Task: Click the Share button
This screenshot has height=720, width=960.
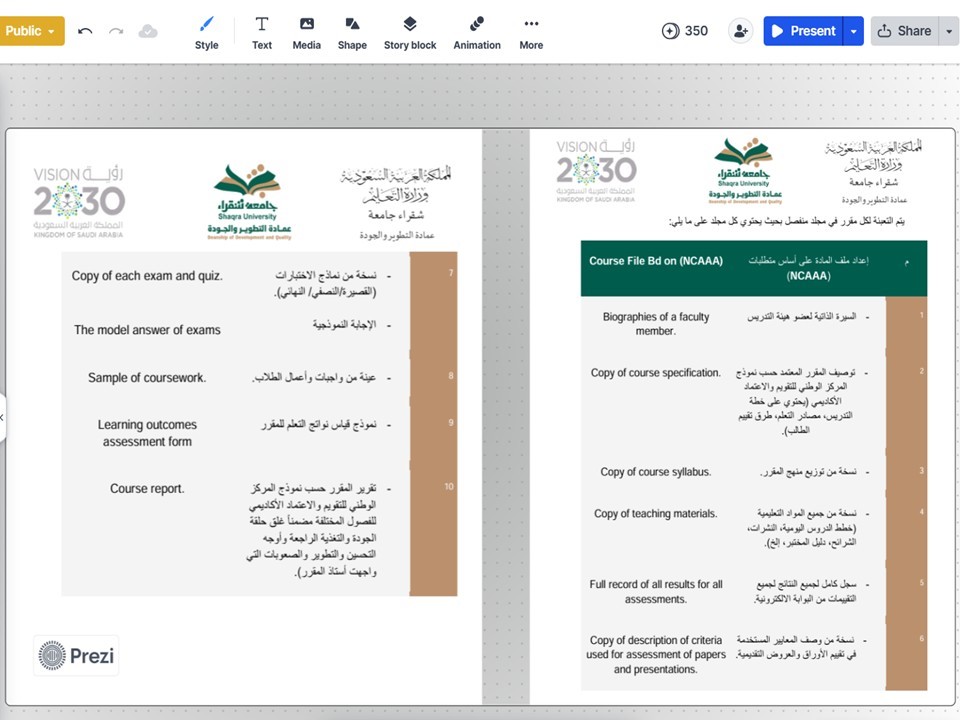Action: coord(904,31)
